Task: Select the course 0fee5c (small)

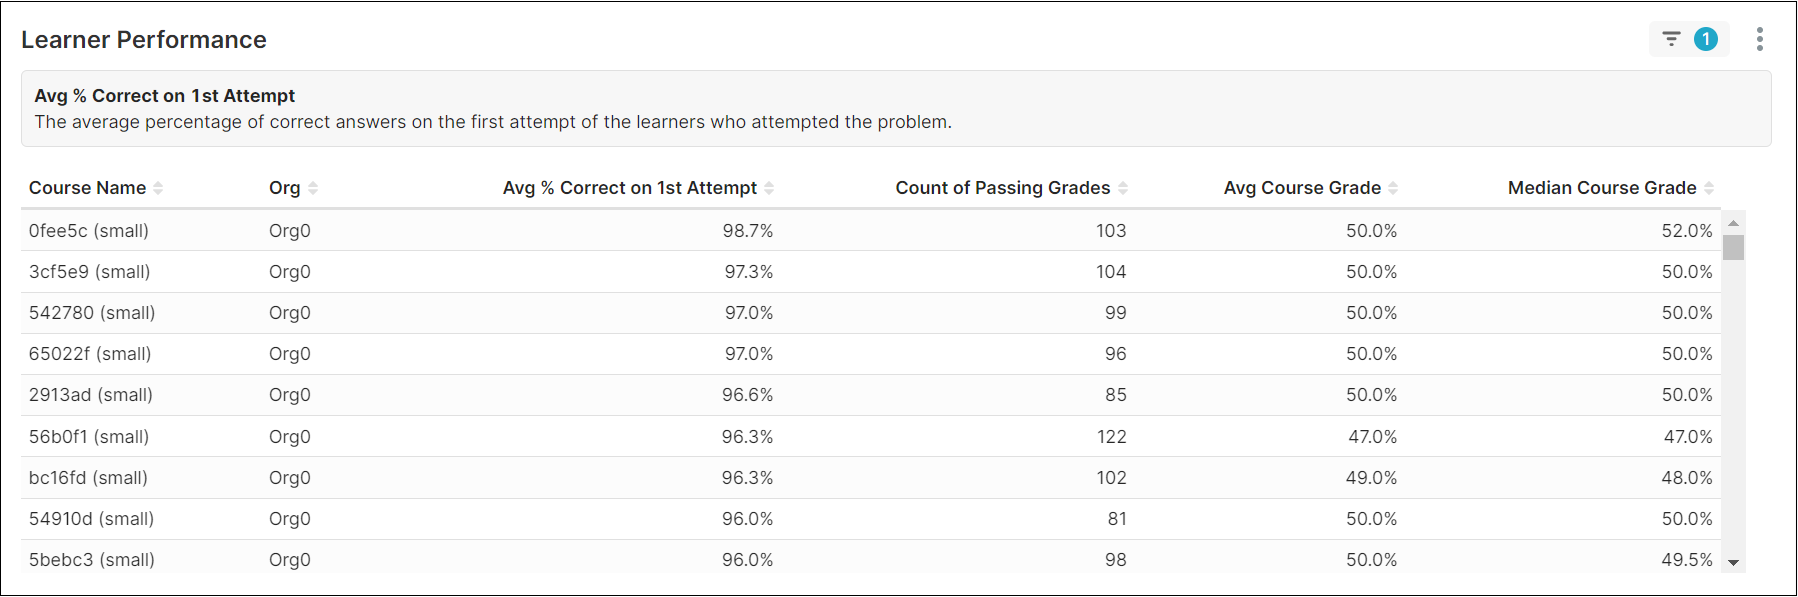Action: click(90, 230)
